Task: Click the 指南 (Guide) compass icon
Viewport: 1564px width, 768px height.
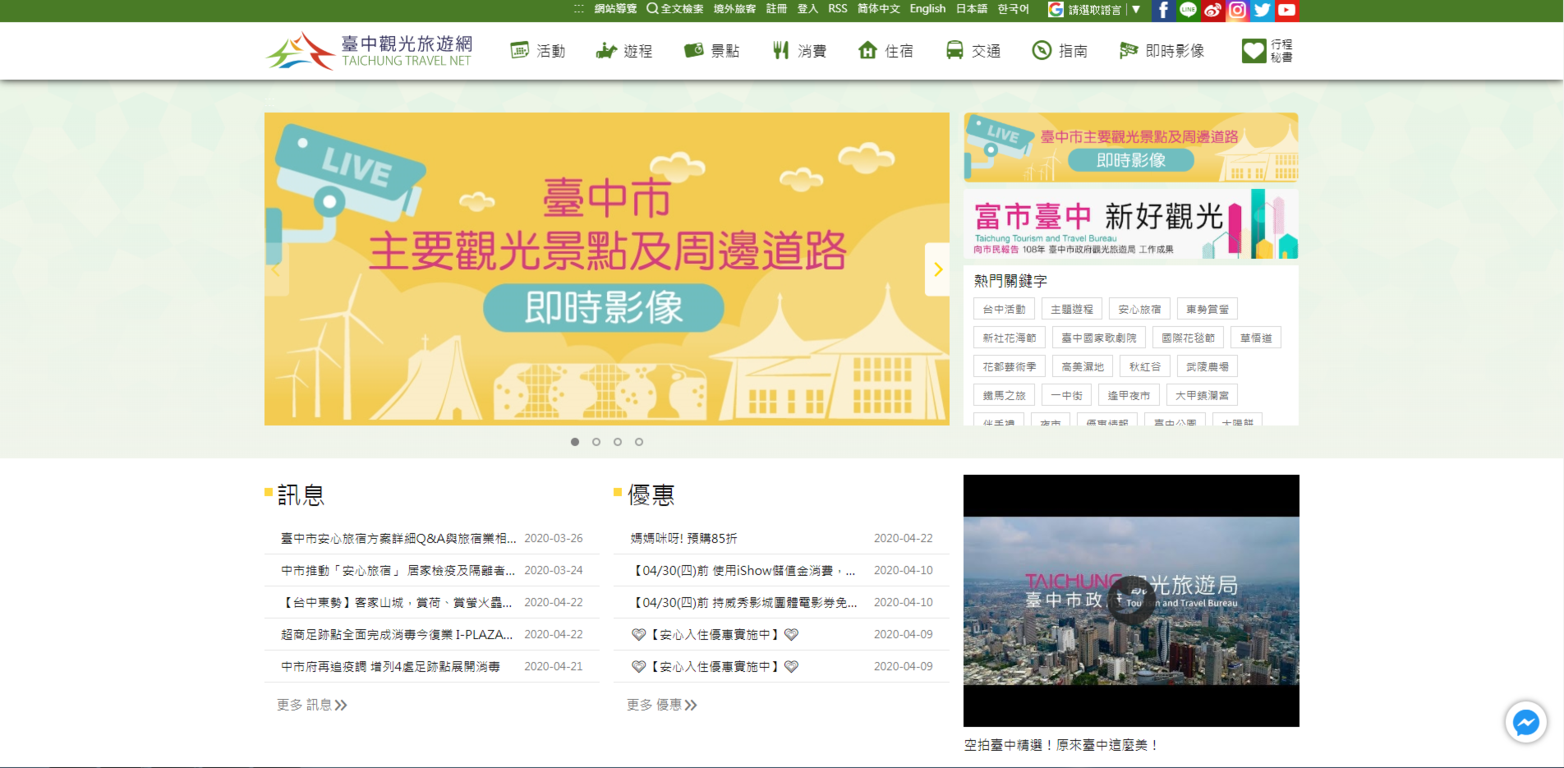Action: 1040,50
